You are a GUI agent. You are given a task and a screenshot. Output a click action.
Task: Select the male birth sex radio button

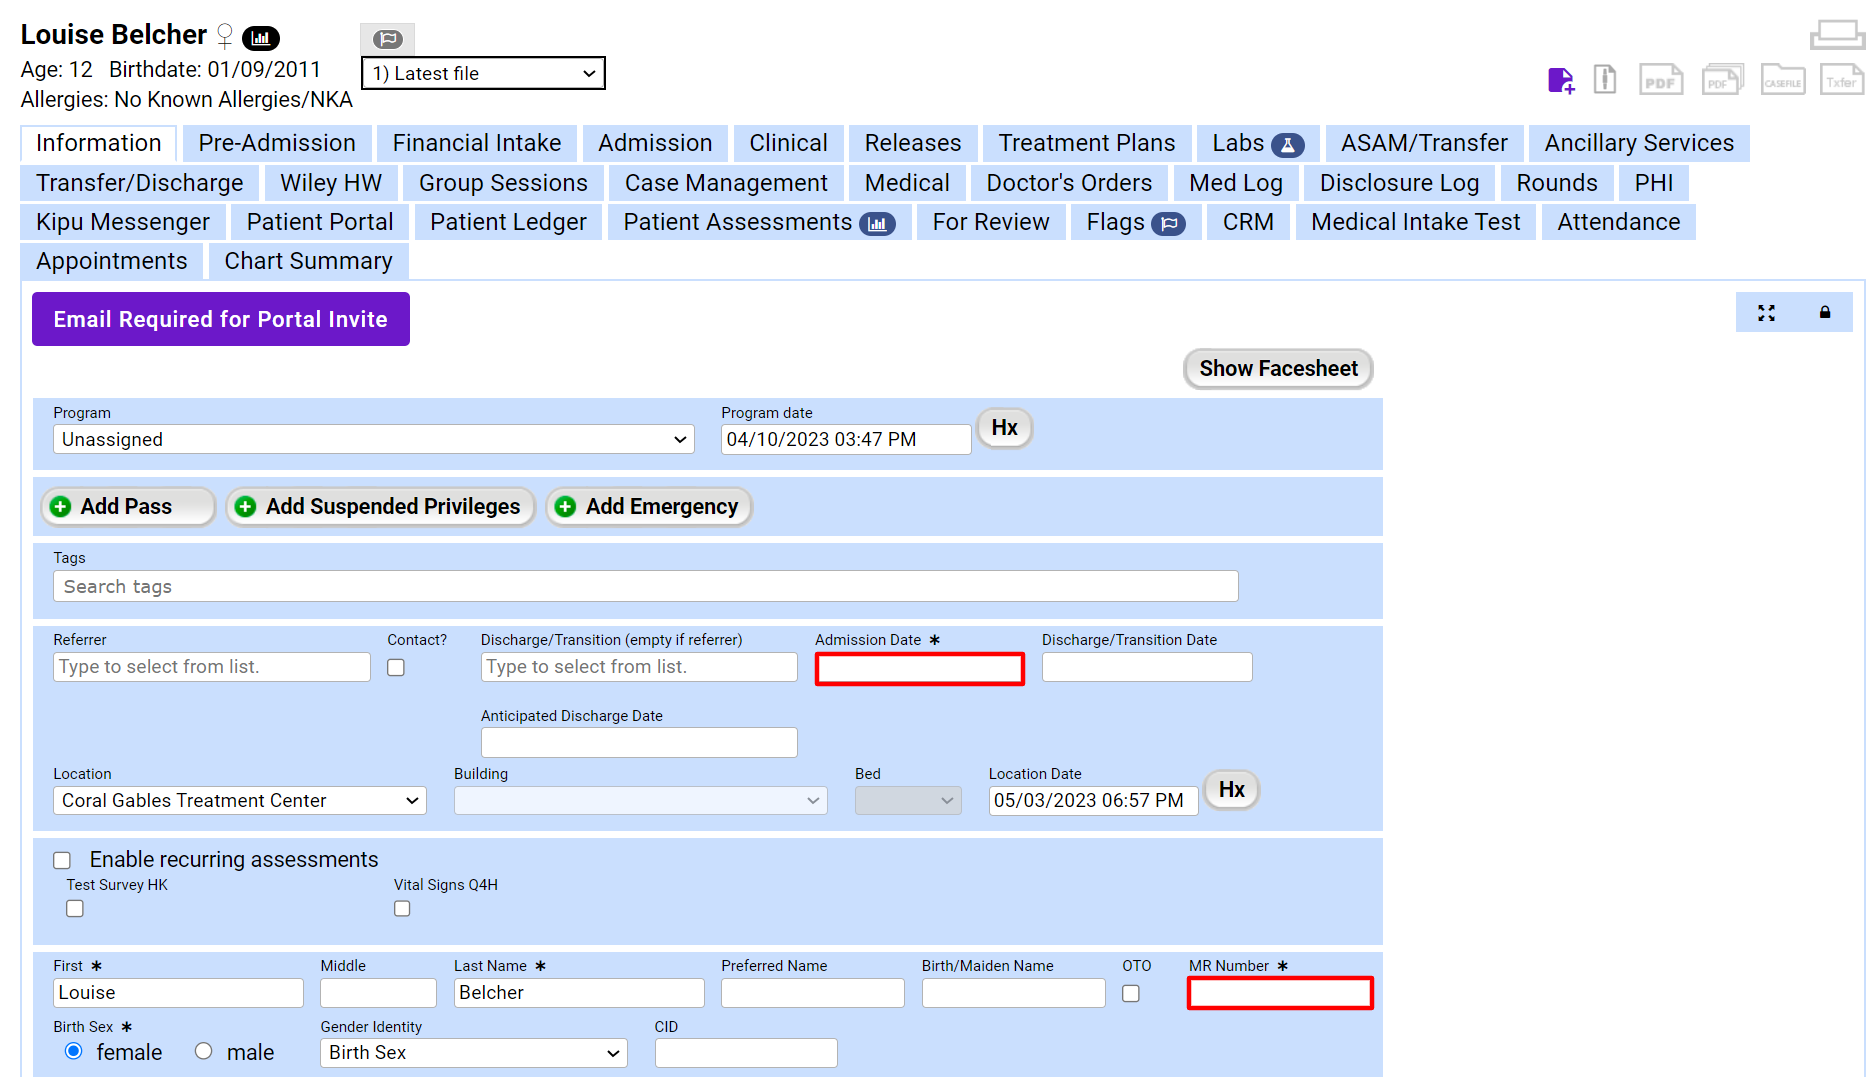click(204, 1051)
